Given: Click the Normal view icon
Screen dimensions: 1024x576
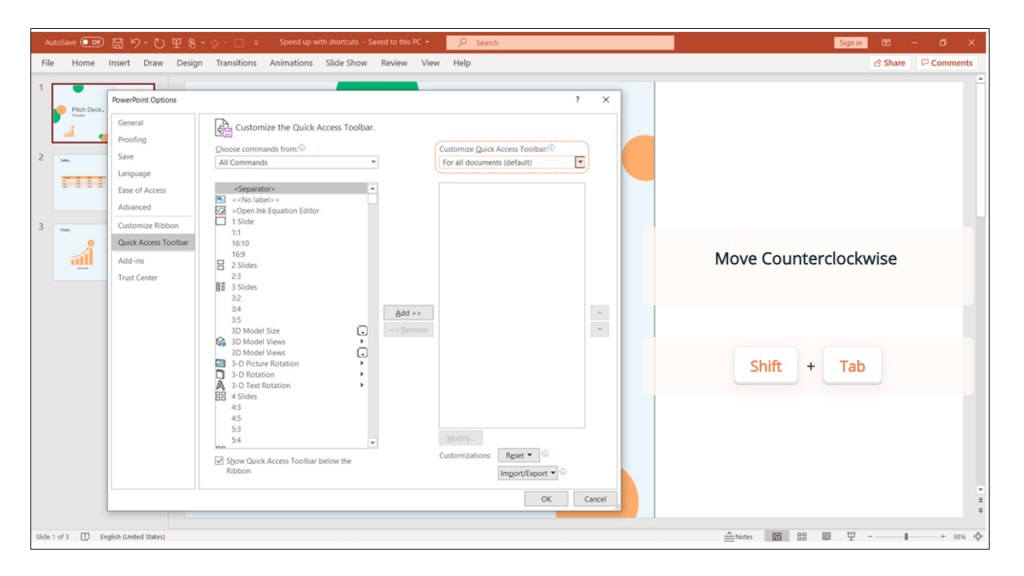Looking at the screenshot, I should point(777,536).
